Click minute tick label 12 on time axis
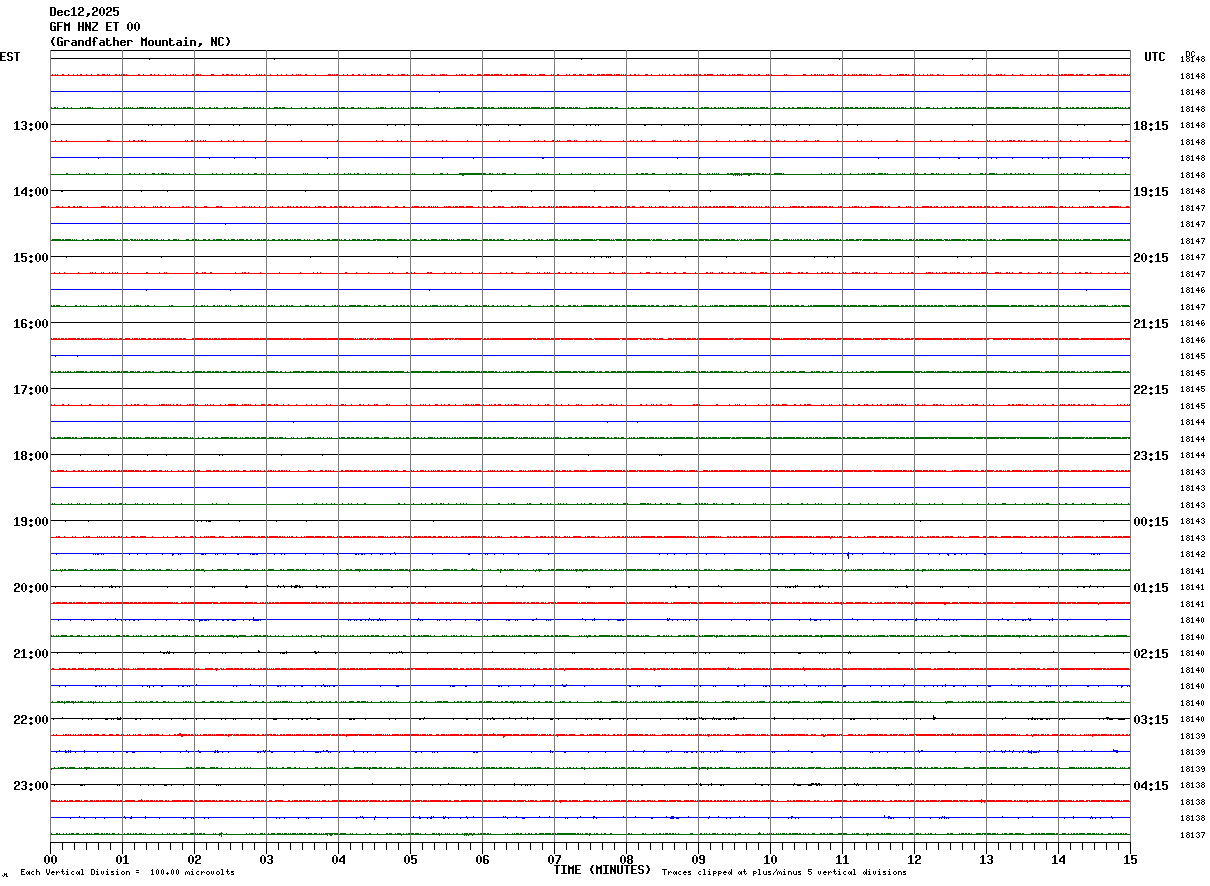Screen dimensions: 1210x886 click(x=914, y=860)
